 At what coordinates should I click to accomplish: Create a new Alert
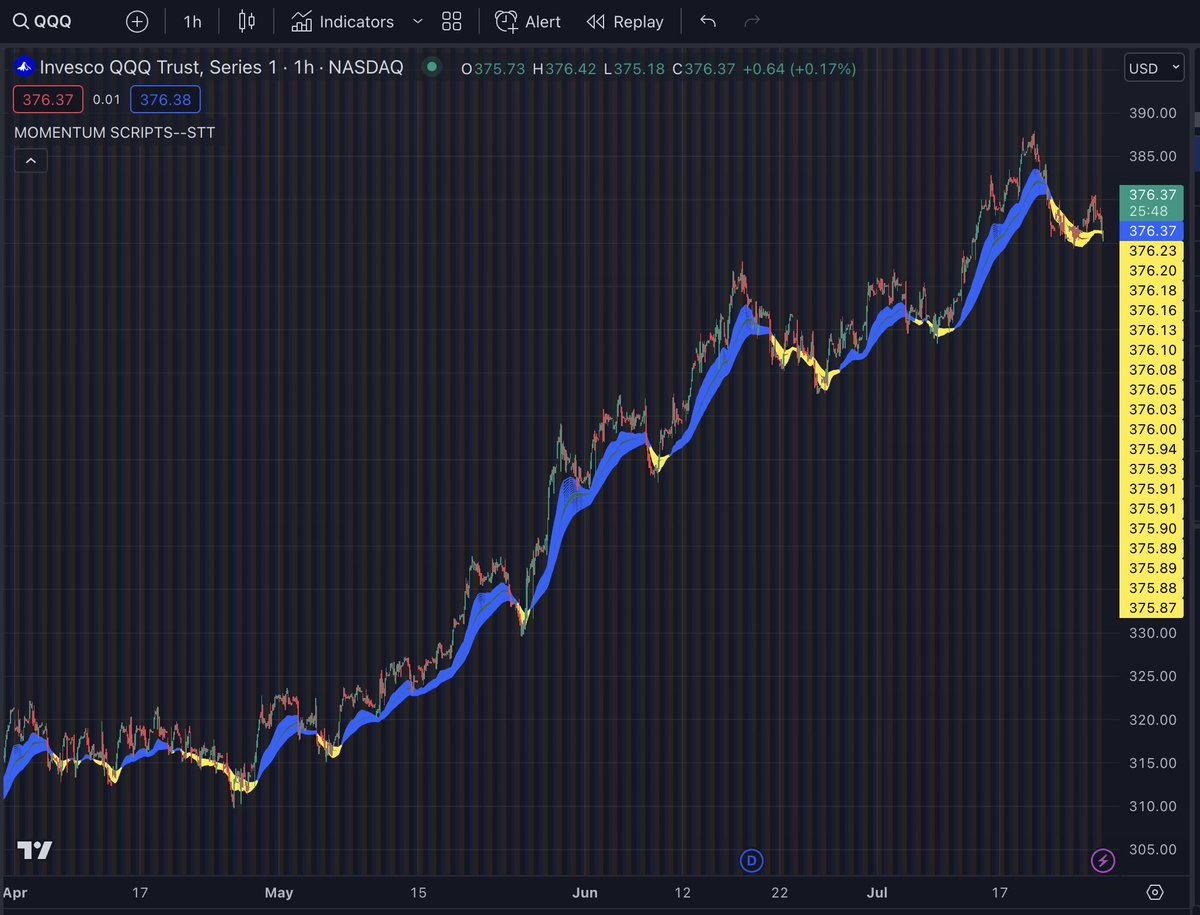529,21
